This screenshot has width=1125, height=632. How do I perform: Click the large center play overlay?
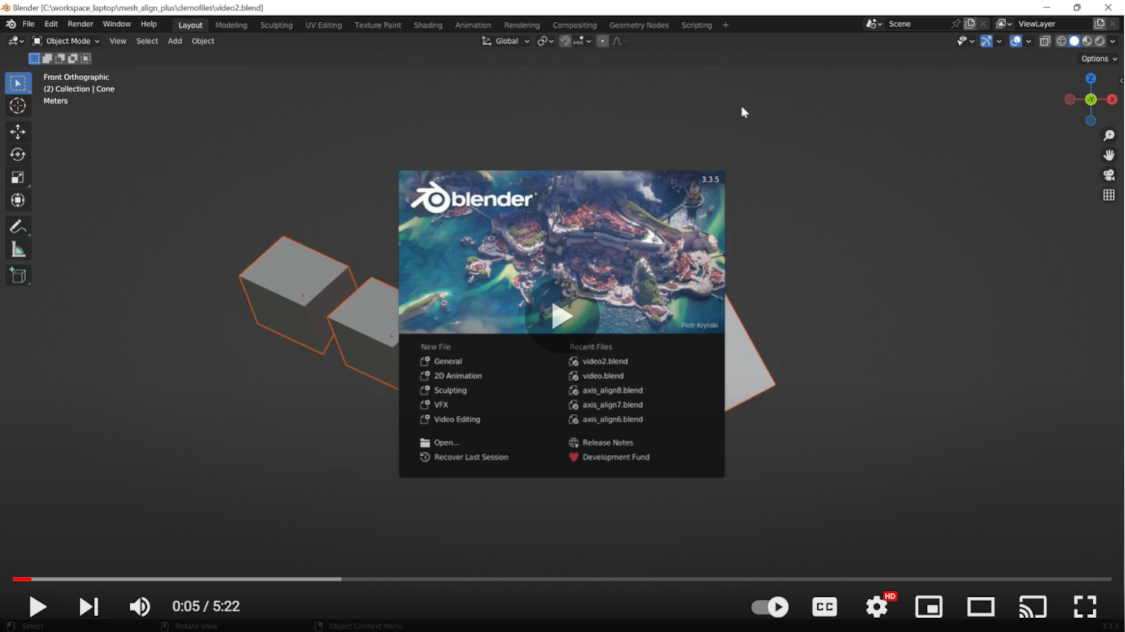click(561, 316)
